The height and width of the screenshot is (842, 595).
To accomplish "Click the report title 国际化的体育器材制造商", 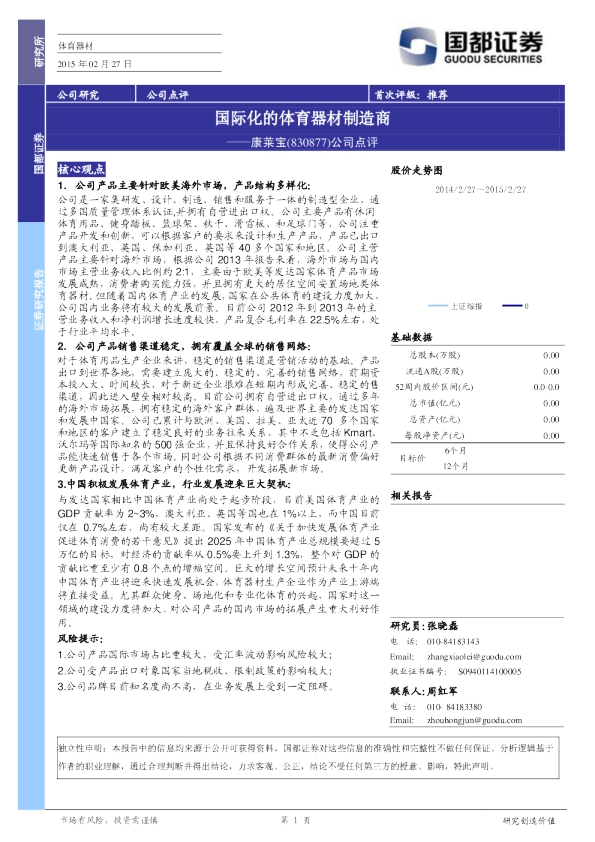I will (x=302, y=118).
